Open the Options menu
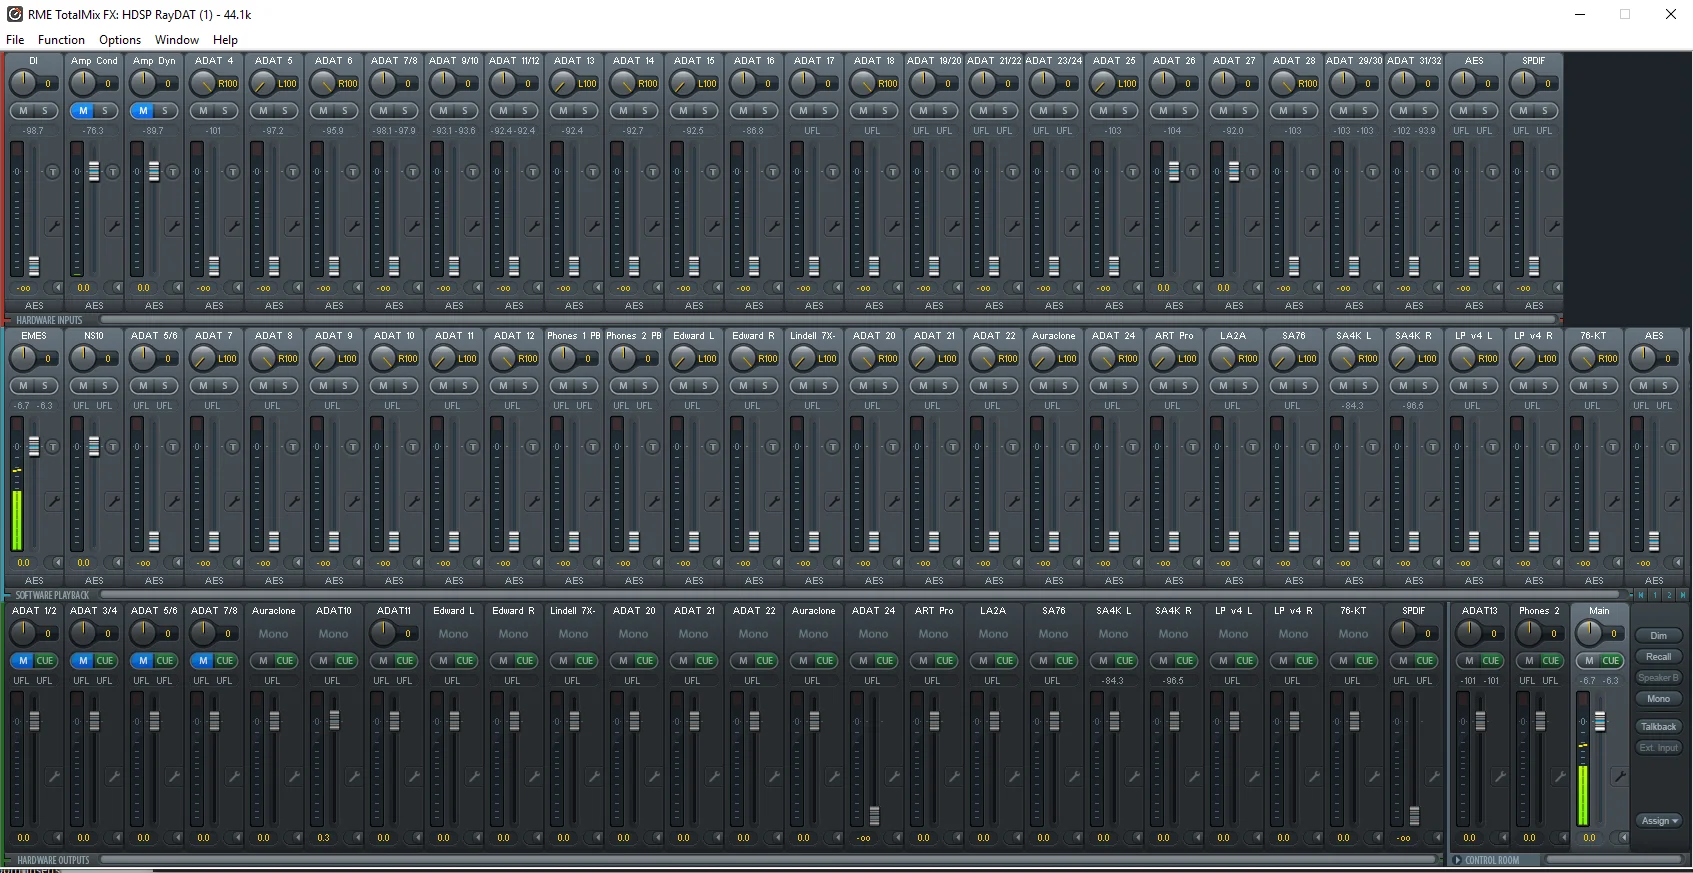This screenshot has height=873, width=1693. pyautogui.click(x=120, y=40)
